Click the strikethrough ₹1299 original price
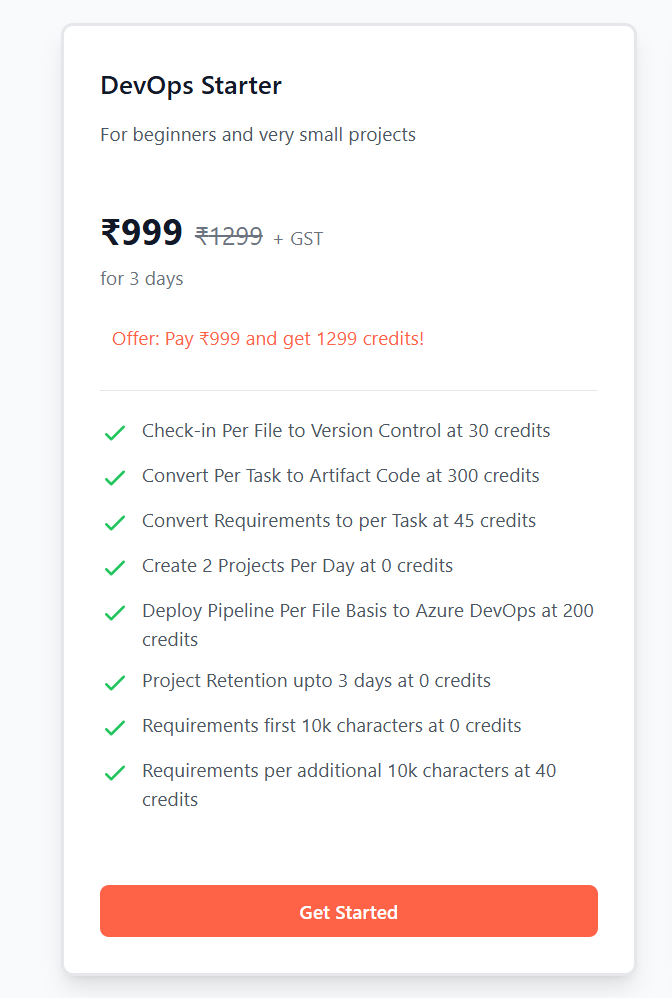The width and height of the screenshot is (672, 998). pos(229,237)
